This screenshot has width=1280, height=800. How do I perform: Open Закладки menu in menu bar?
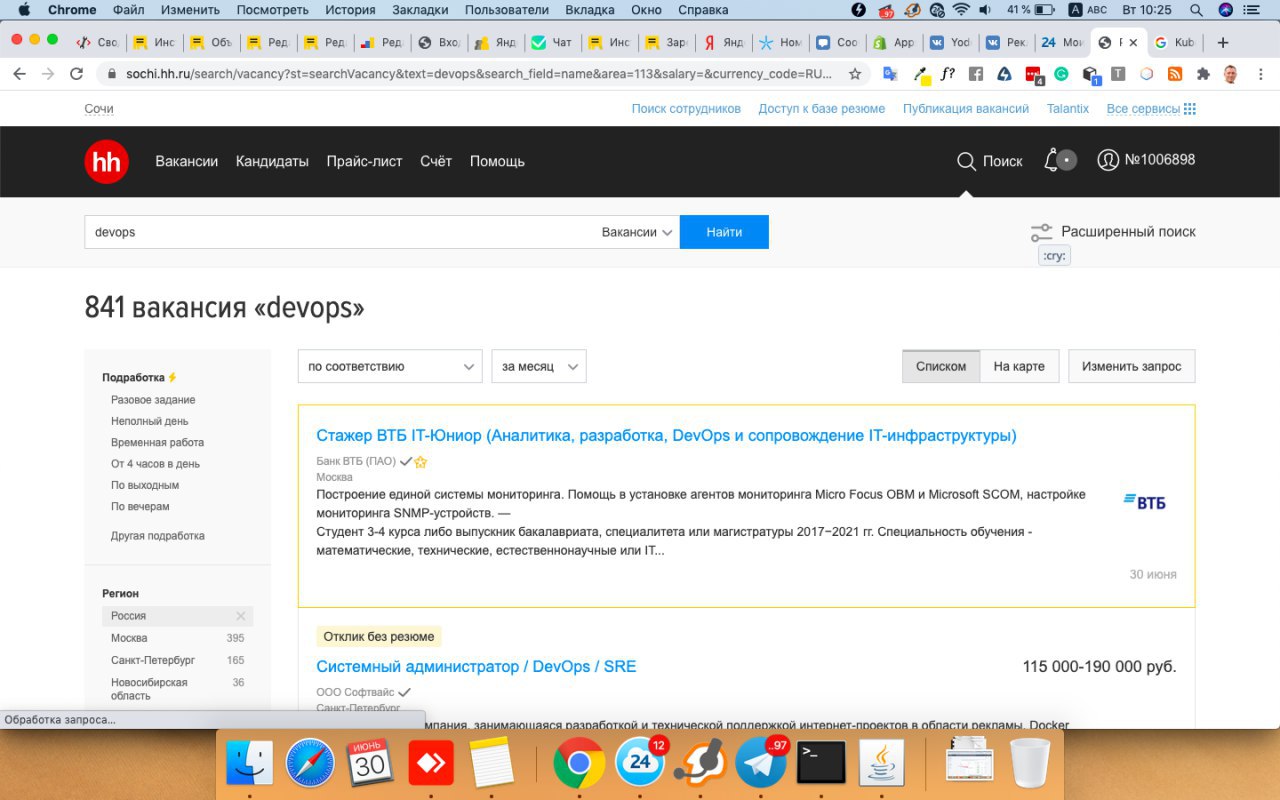[x=420, y=10]
